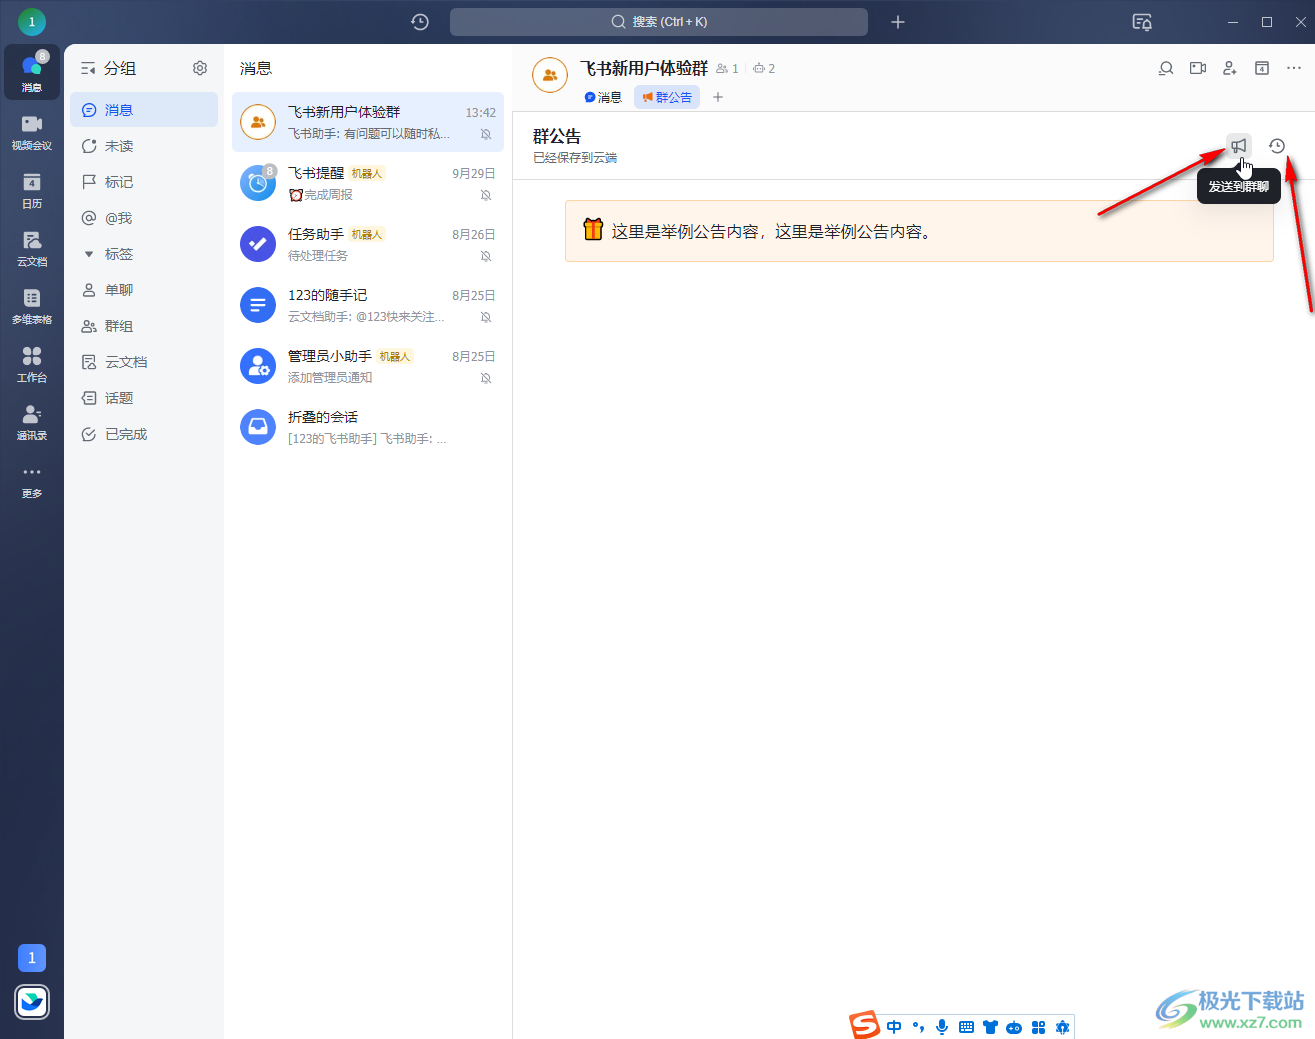Viewport: 1315px width, 1039px height.
Task: Click the search box (Ctrl+K)
Action: (x=659, y=22)
